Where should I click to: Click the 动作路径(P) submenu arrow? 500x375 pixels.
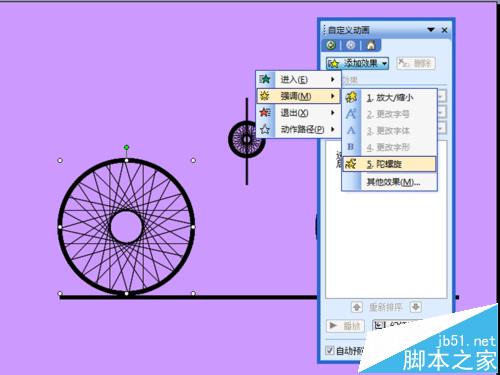[x=332, y=129]
